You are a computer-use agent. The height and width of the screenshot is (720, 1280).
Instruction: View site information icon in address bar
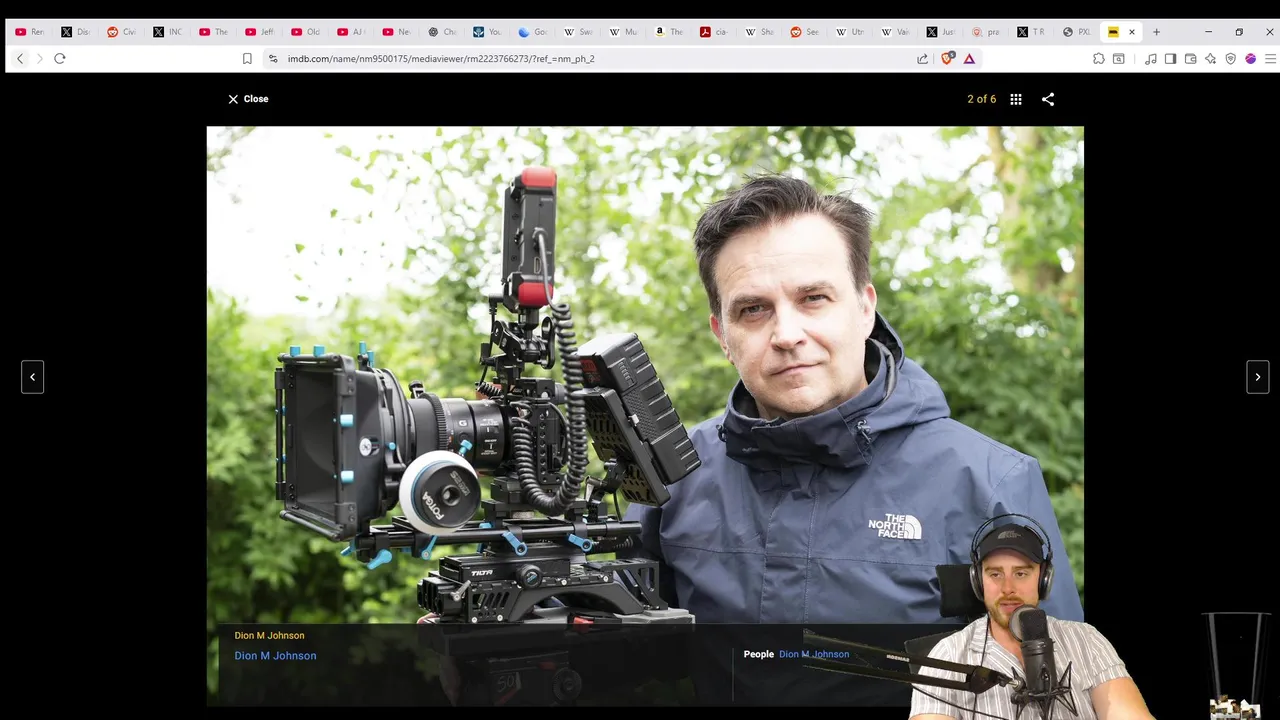[273, 59]
